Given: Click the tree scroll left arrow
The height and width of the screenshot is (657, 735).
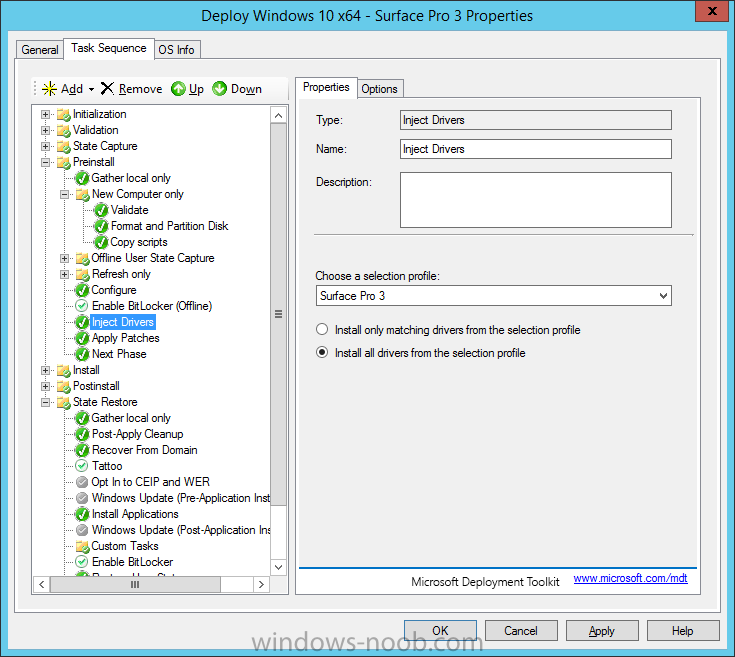Looking at the screenshot, I should pos(42,584).
